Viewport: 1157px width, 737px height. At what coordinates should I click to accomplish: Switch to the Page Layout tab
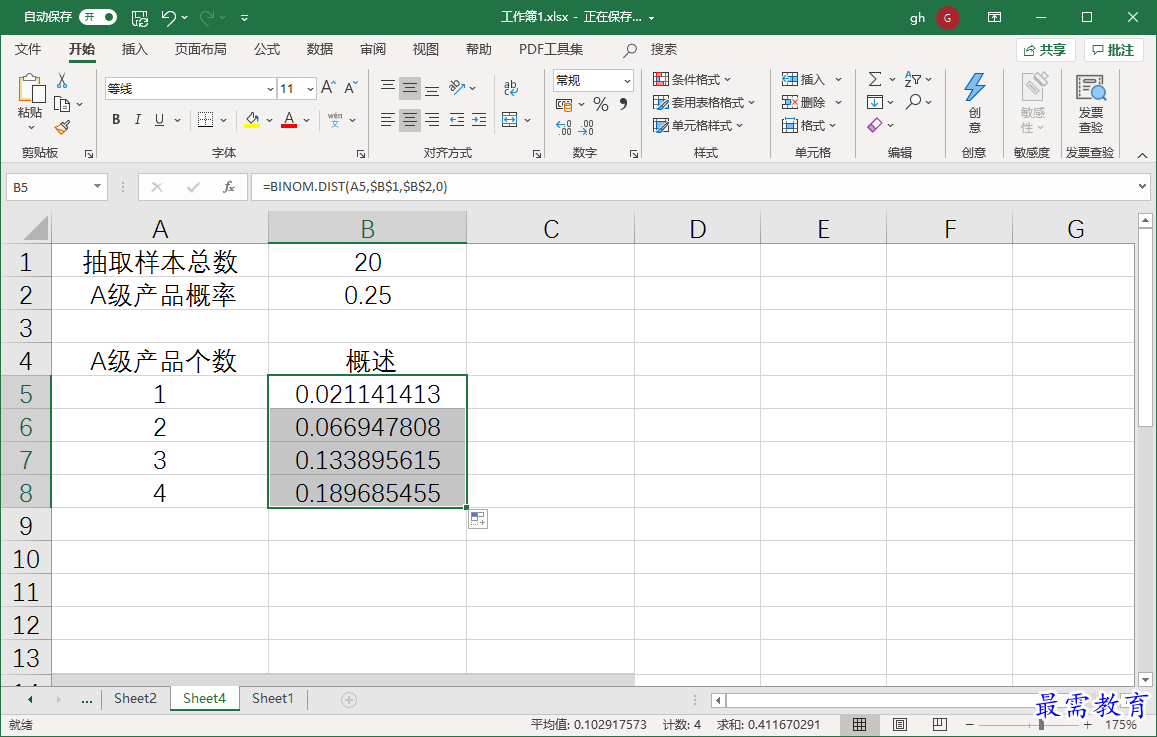(x=201, y=49)
